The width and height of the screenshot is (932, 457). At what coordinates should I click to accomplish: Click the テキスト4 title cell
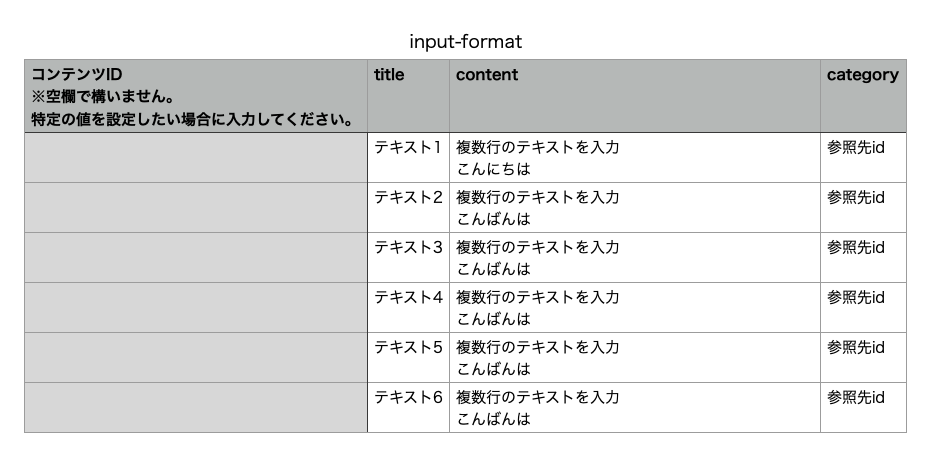(x=408, y=308)
